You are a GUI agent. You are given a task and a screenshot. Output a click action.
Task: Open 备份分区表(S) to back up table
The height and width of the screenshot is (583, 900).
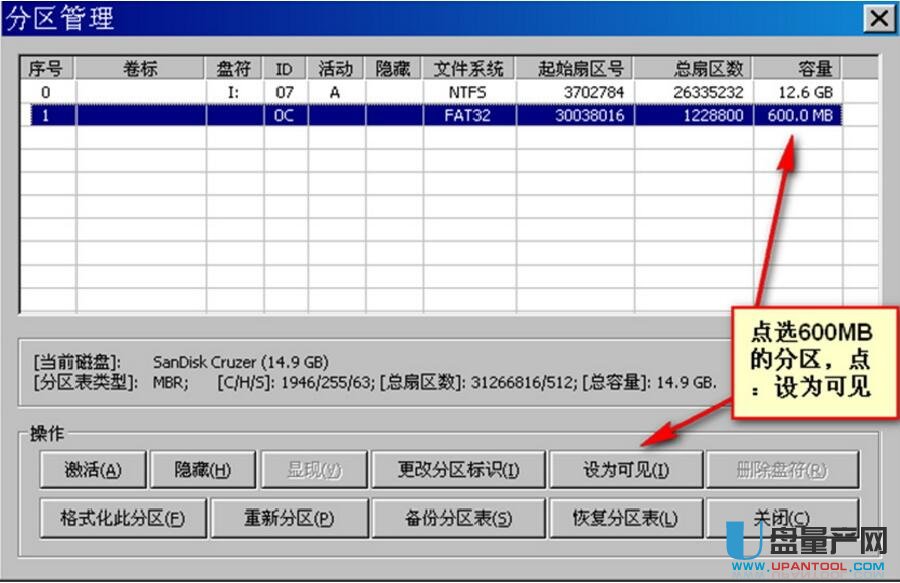pyautogui.click(x=459, y=519)
